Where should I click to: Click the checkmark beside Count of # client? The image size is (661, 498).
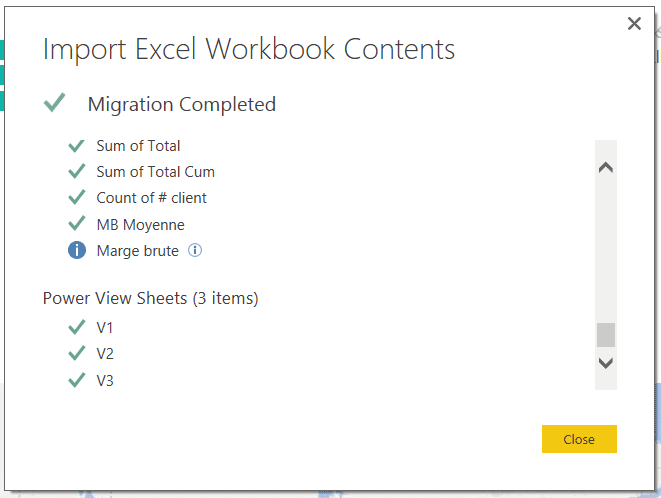[76, 198]
